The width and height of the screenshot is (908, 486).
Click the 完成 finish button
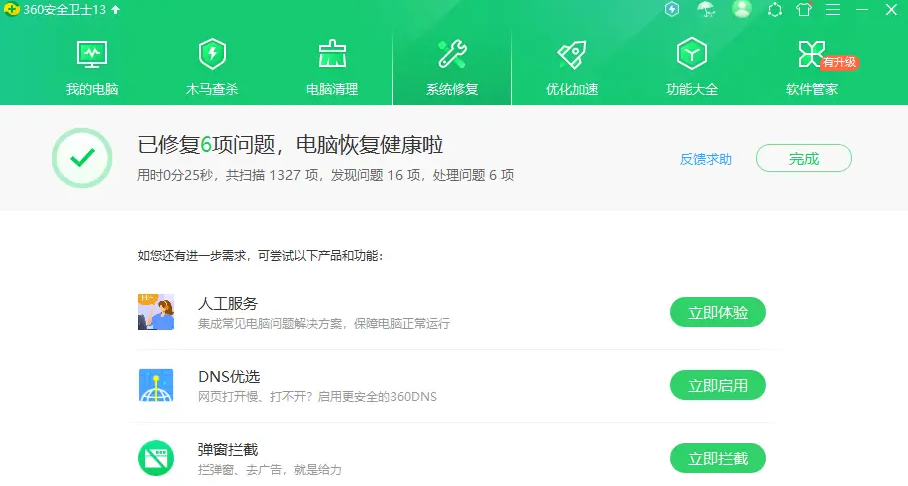click(x=804, y=158)
